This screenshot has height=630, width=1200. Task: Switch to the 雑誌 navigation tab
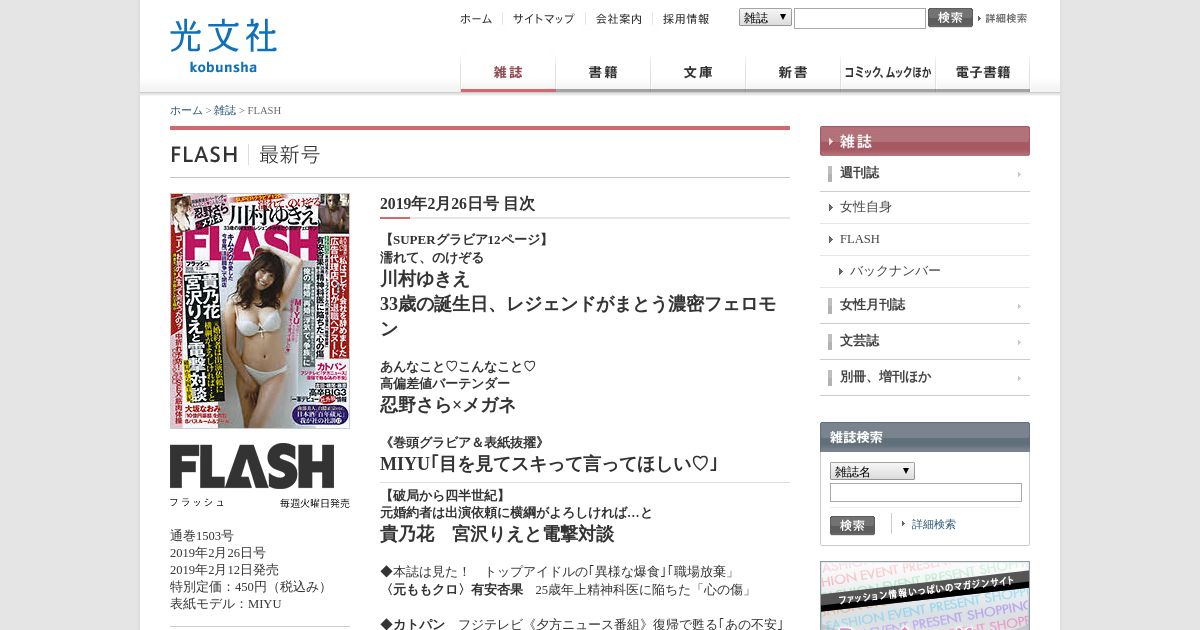coord(508,74)
